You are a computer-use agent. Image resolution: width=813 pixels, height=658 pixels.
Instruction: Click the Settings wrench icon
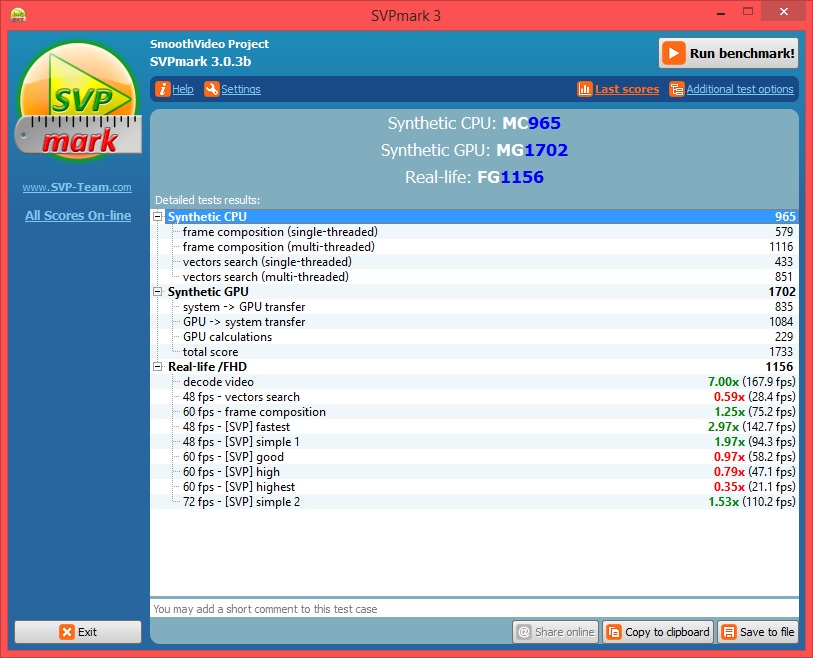211,89
